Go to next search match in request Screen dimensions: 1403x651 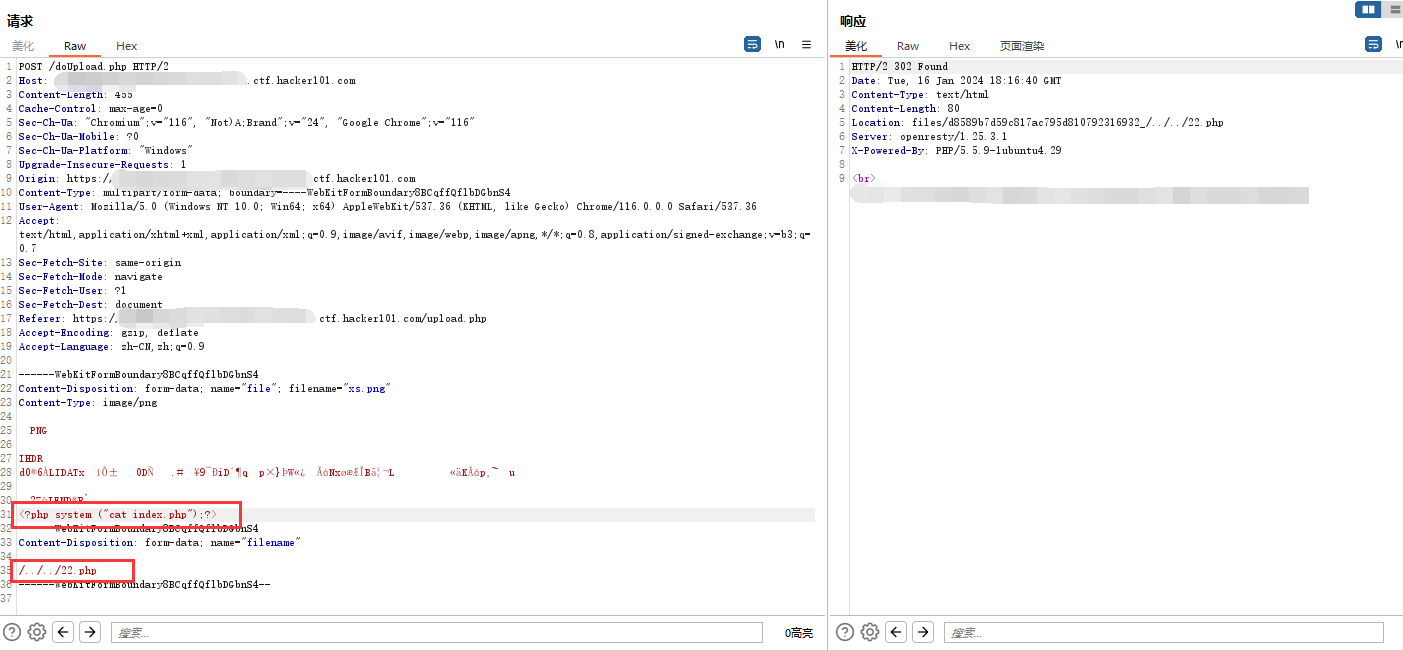click(90, 632)
